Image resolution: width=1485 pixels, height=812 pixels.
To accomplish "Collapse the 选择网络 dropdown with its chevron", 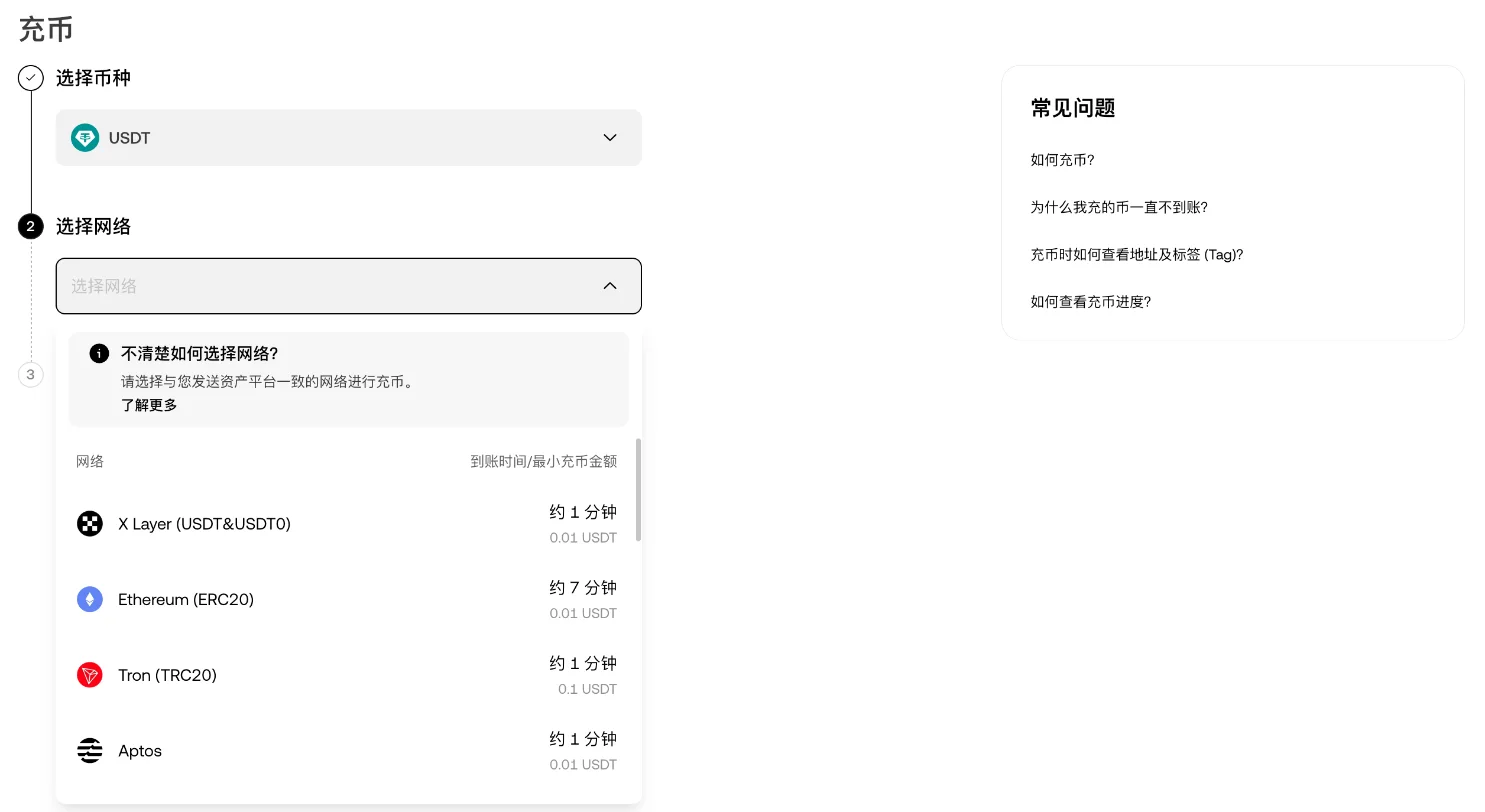I will [x=610, y=286].
